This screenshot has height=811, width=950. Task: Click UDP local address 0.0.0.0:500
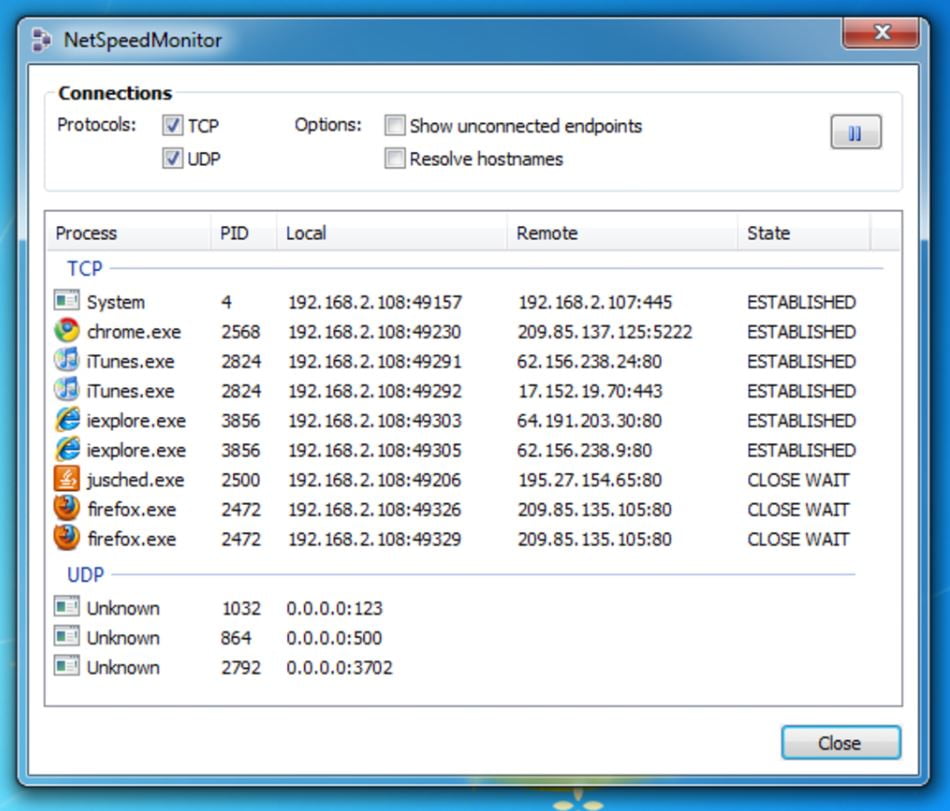334,637
